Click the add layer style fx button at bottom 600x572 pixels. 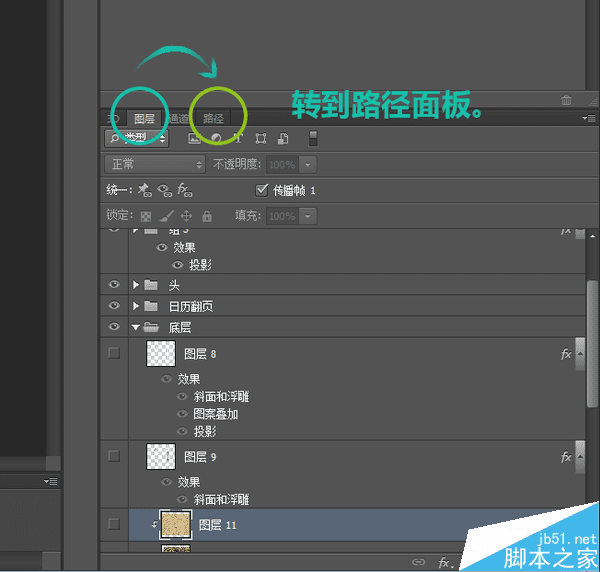coord(445,562)
